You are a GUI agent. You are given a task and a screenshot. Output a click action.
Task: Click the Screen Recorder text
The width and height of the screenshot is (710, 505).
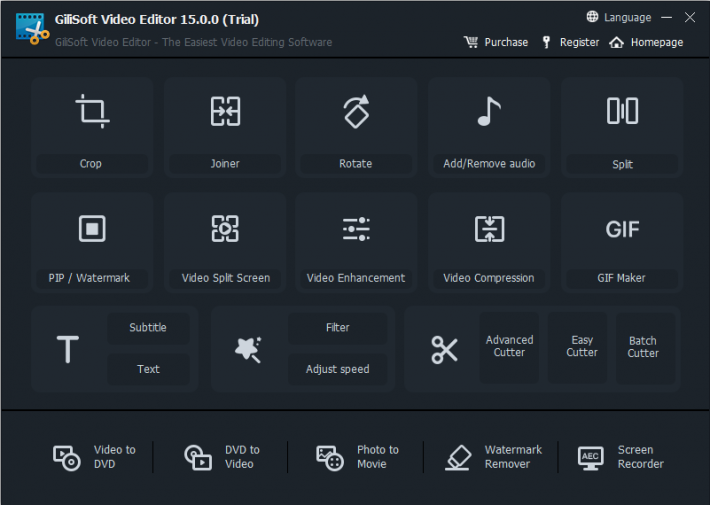pos(641,457)
